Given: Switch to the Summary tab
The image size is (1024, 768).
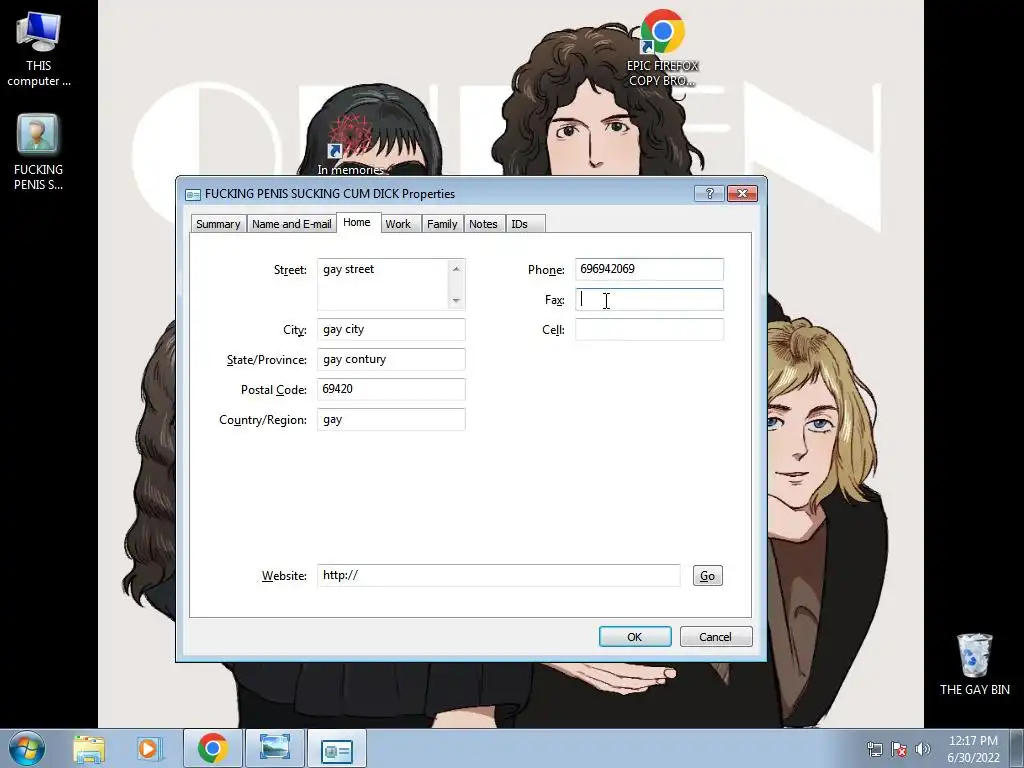Looking at the screenshot, I should (218, 224).
